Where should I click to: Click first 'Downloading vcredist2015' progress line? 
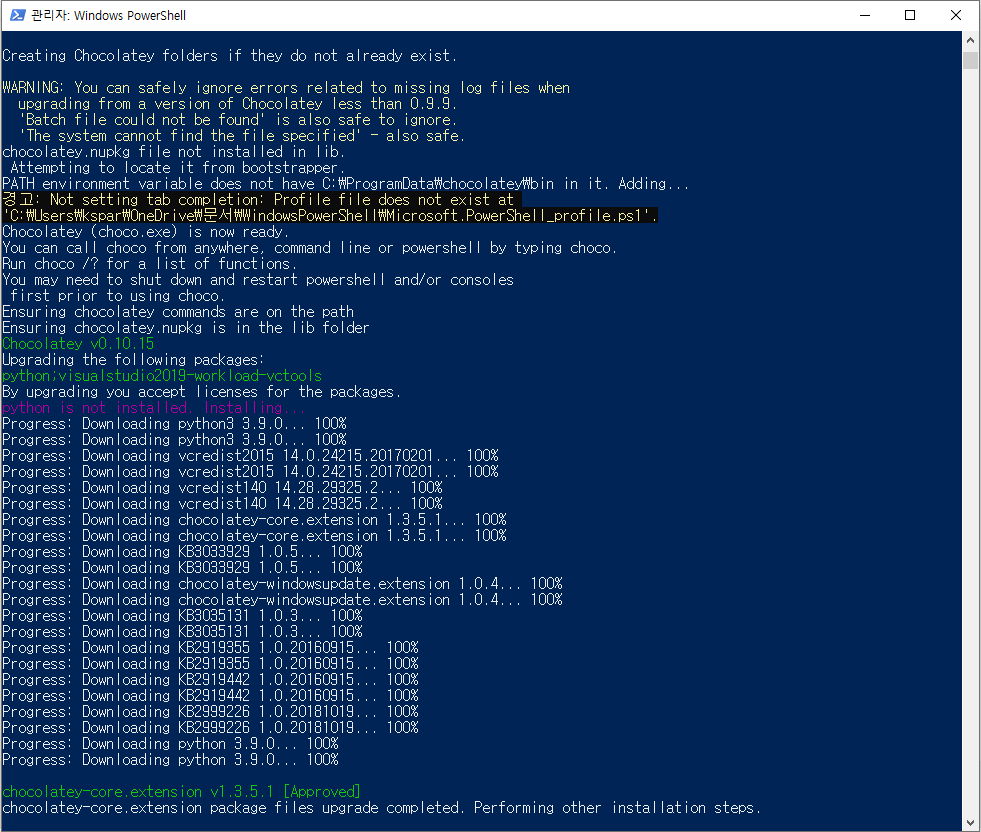coord(250,455)
